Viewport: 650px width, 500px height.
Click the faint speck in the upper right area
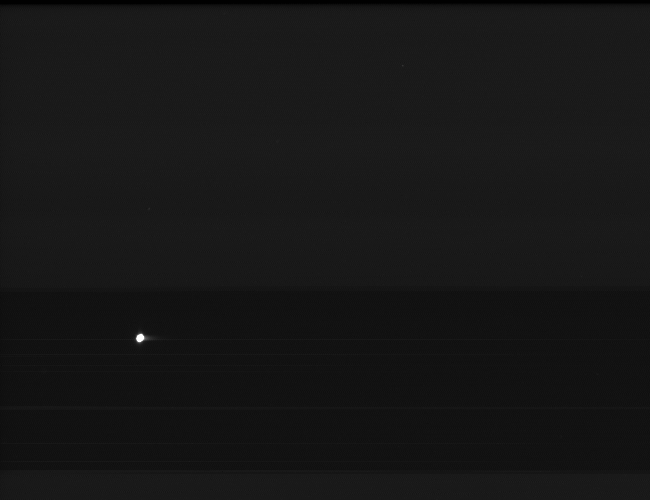[x=403, y=66]
